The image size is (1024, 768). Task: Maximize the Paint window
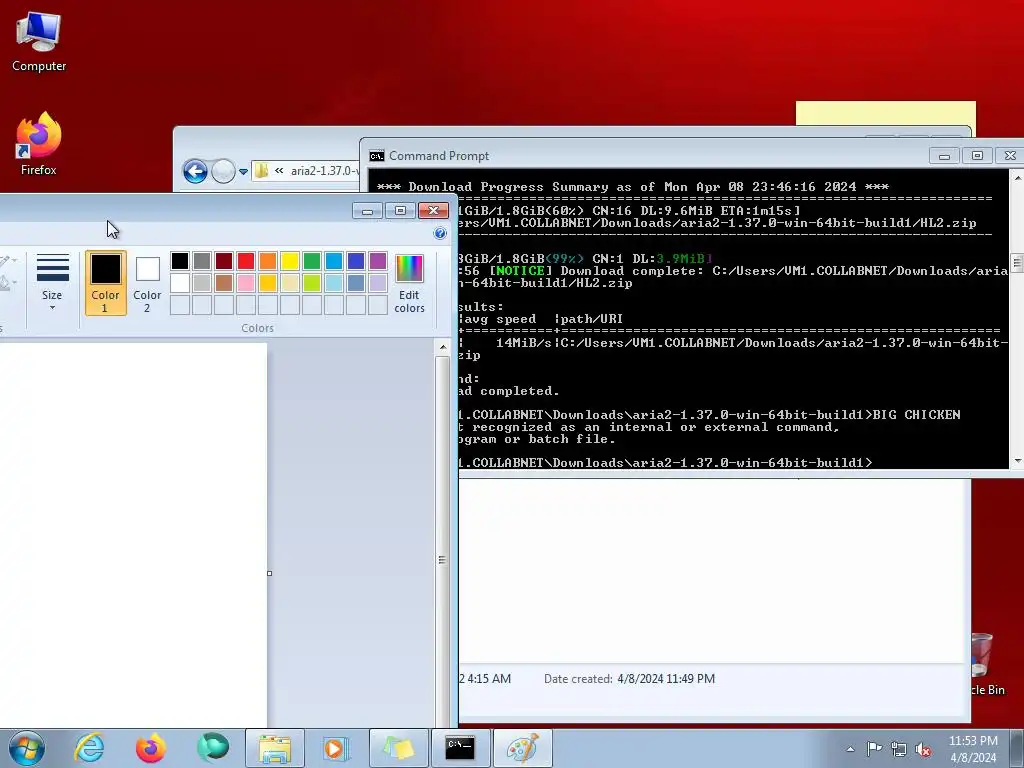tap(400, 210)
